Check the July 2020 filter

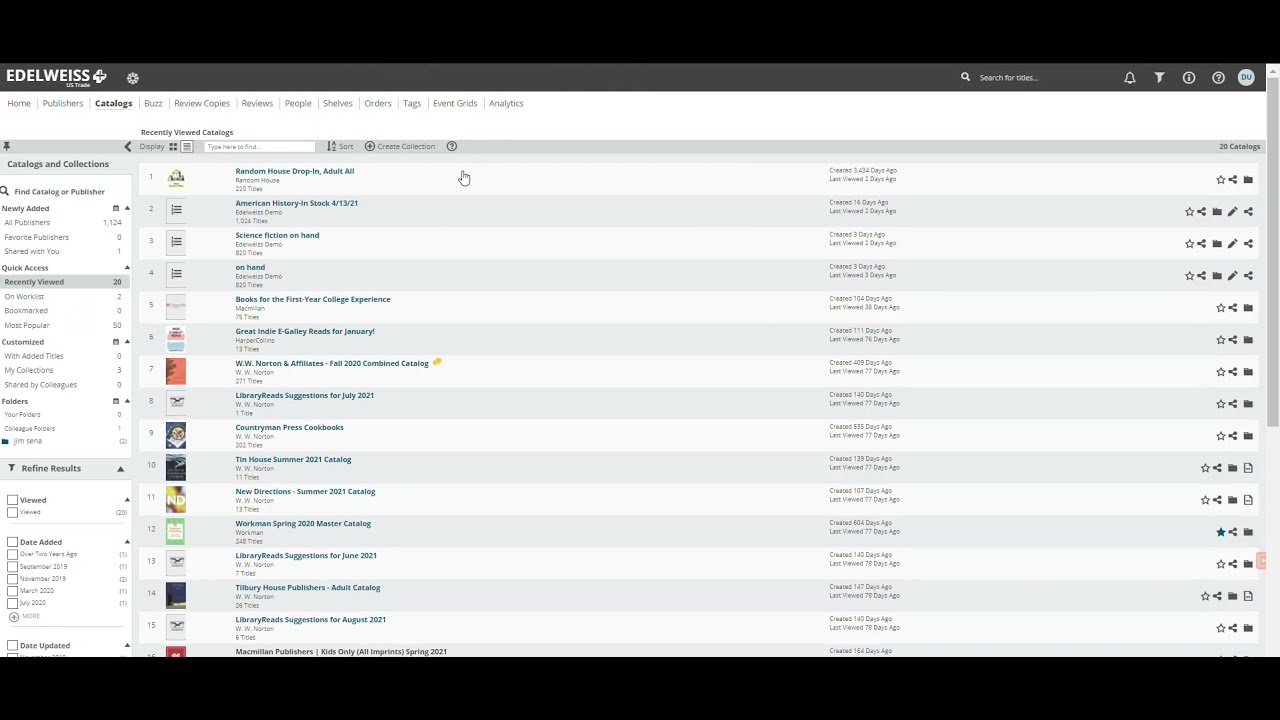pyautogui.click(x=12, y=603)
